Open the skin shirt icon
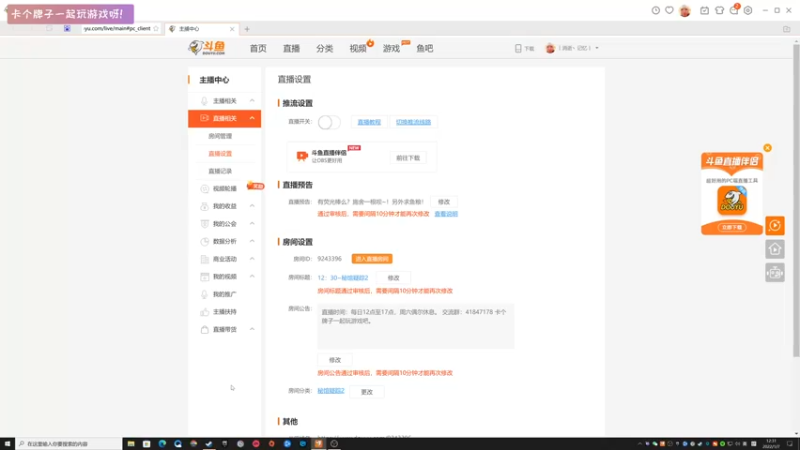 point(719,10)
